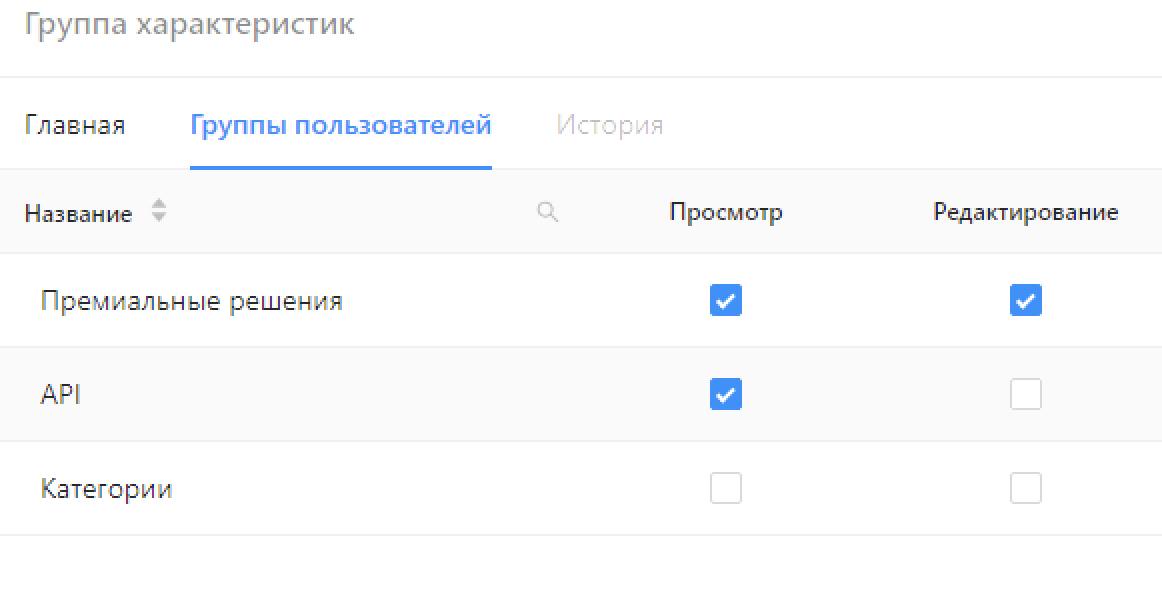The width and height of the screenshot is (1162, 606).
Task: Click the Название column header
Action: [x=78, y=213]
